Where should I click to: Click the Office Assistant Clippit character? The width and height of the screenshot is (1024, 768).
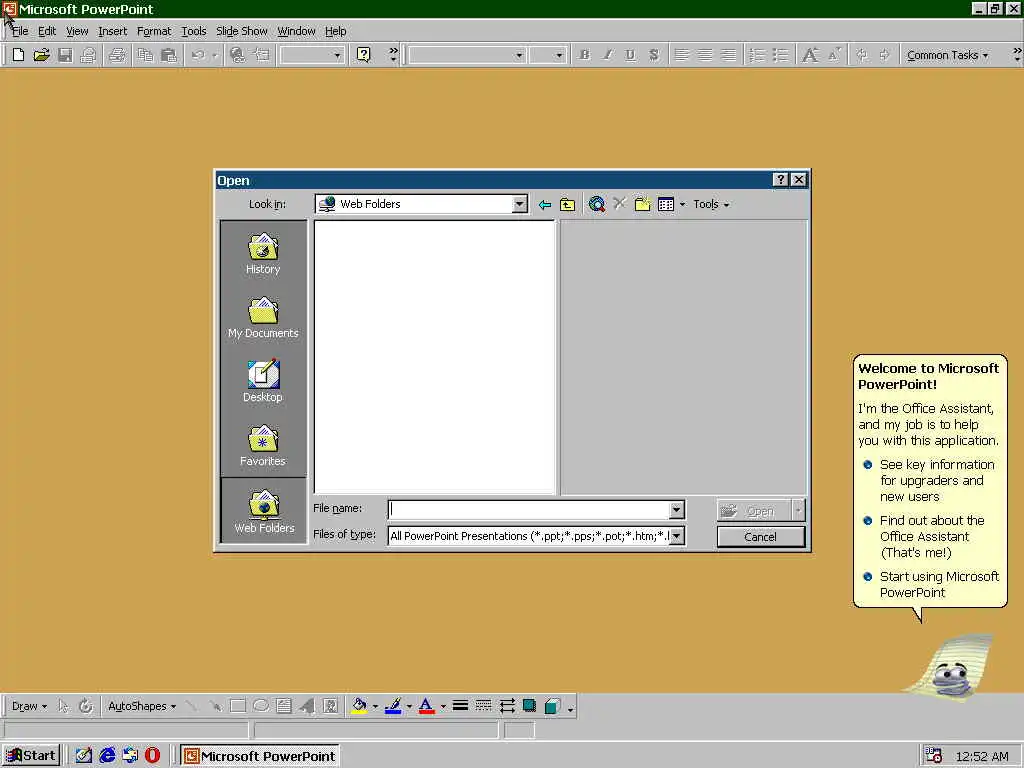click(x=952, y=667)
